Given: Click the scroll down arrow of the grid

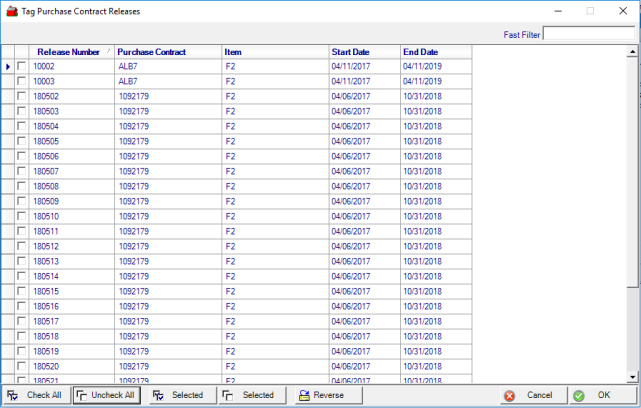Looking at the screenshot, I should (635, 377).
